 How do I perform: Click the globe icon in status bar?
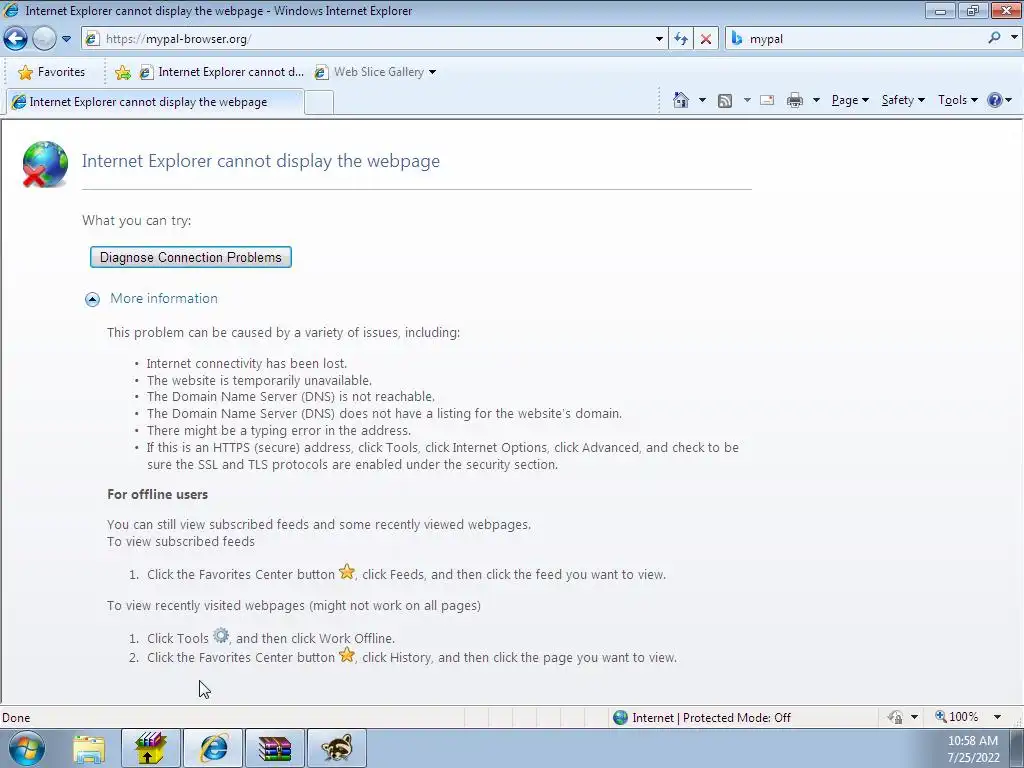[x=620, y=718]
